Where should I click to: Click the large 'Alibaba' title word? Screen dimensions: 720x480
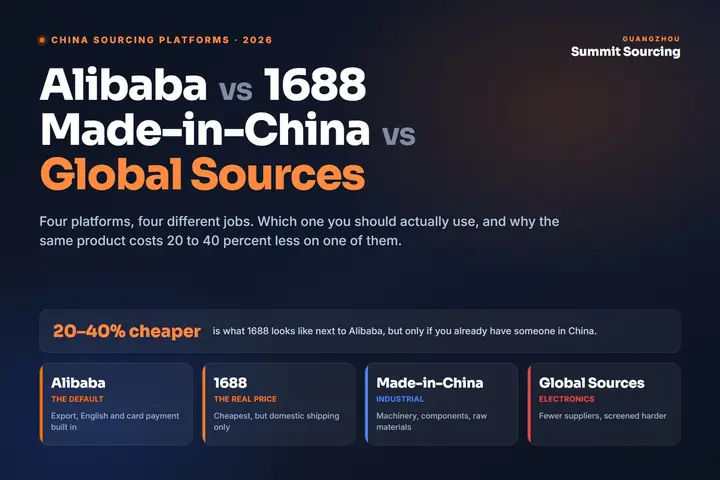[124, 85]
